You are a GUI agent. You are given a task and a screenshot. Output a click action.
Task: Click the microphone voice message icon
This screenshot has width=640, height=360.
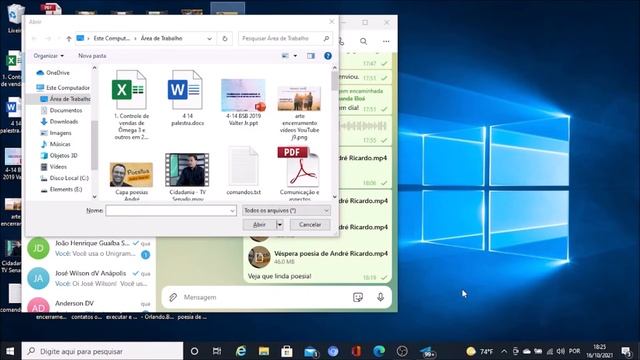[380, 297]
